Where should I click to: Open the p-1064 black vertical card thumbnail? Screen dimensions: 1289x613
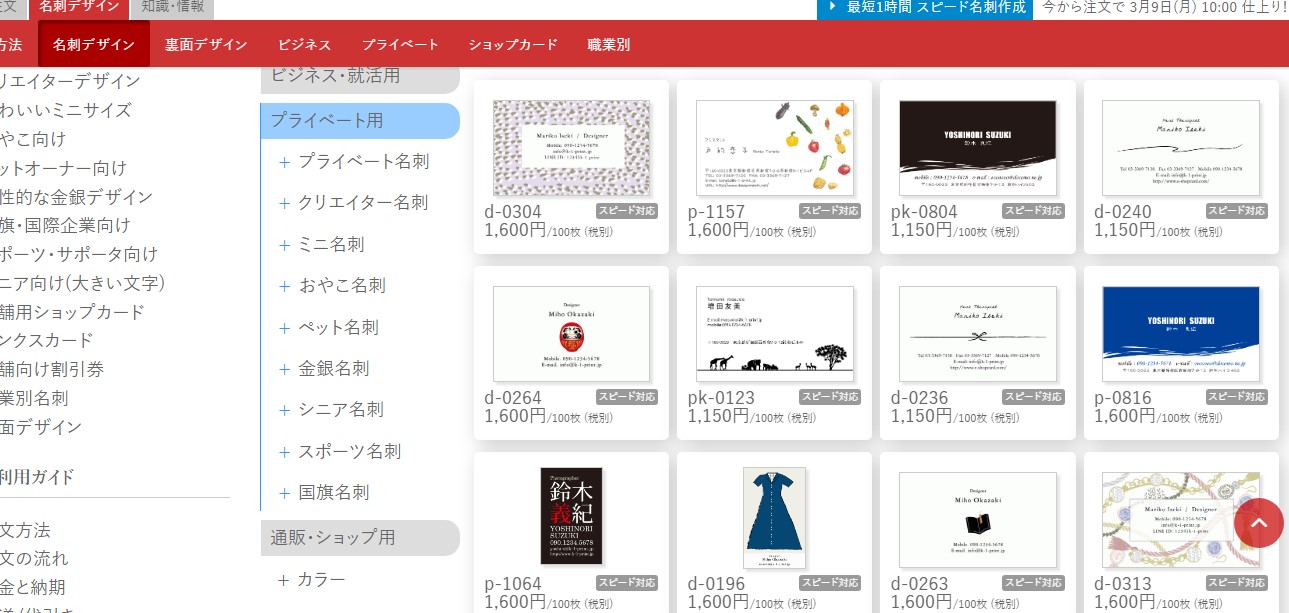coord(571,518)
